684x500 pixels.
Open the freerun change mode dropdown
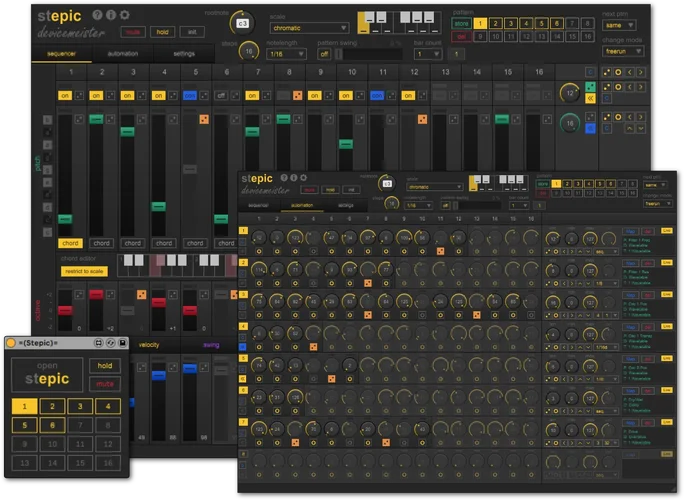[622, 51]
